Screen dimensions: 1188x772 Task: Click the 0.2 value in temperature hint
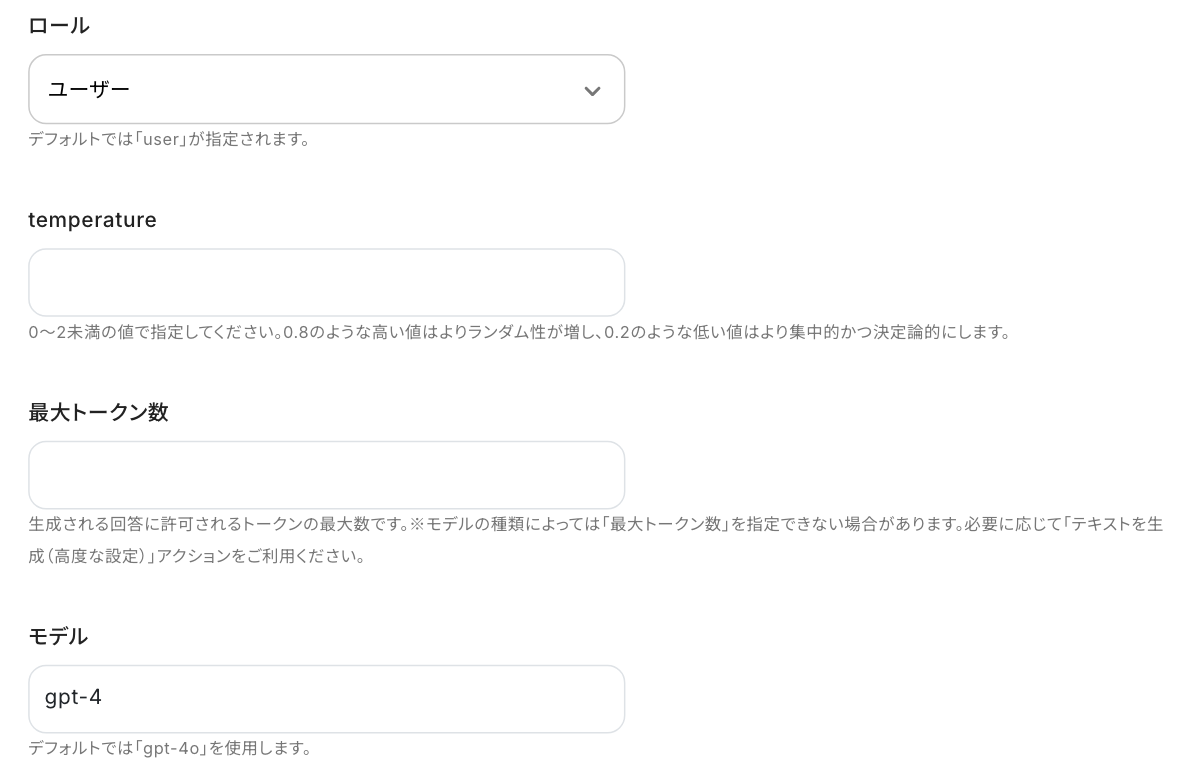[617, 332]
